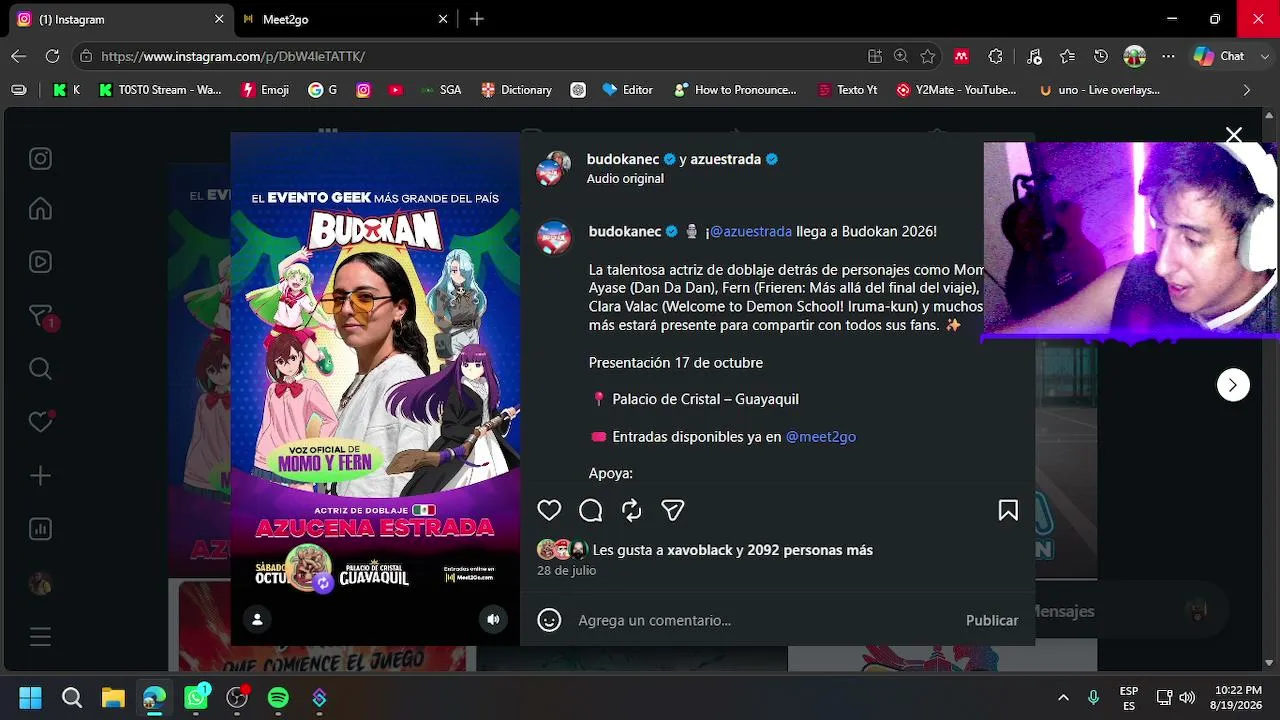The height and width of the screenshot is (720, 1280).
Task: Open the 'Texto Yt' bookmark
Action: click(847, 90)
